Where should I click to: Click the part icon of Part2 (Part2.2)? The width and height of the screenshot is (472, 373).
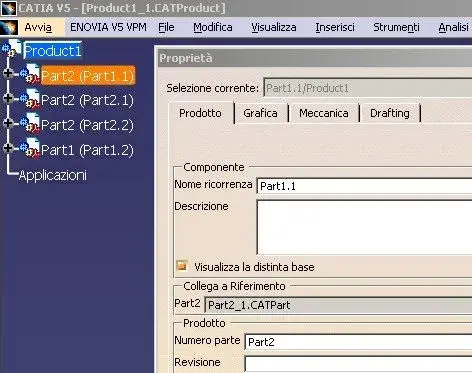(x=30, y=123)
